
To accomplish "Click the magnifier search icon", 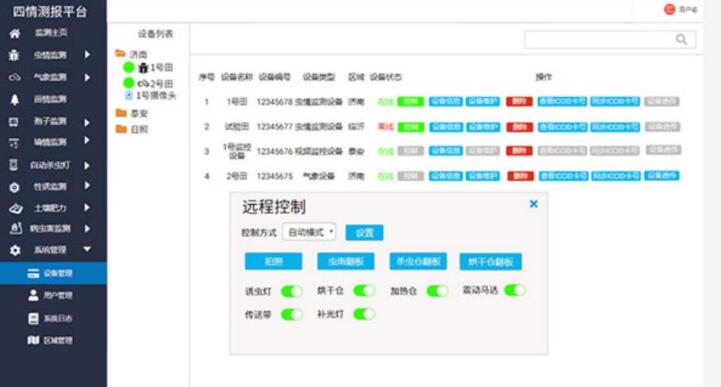I will 681,40.
